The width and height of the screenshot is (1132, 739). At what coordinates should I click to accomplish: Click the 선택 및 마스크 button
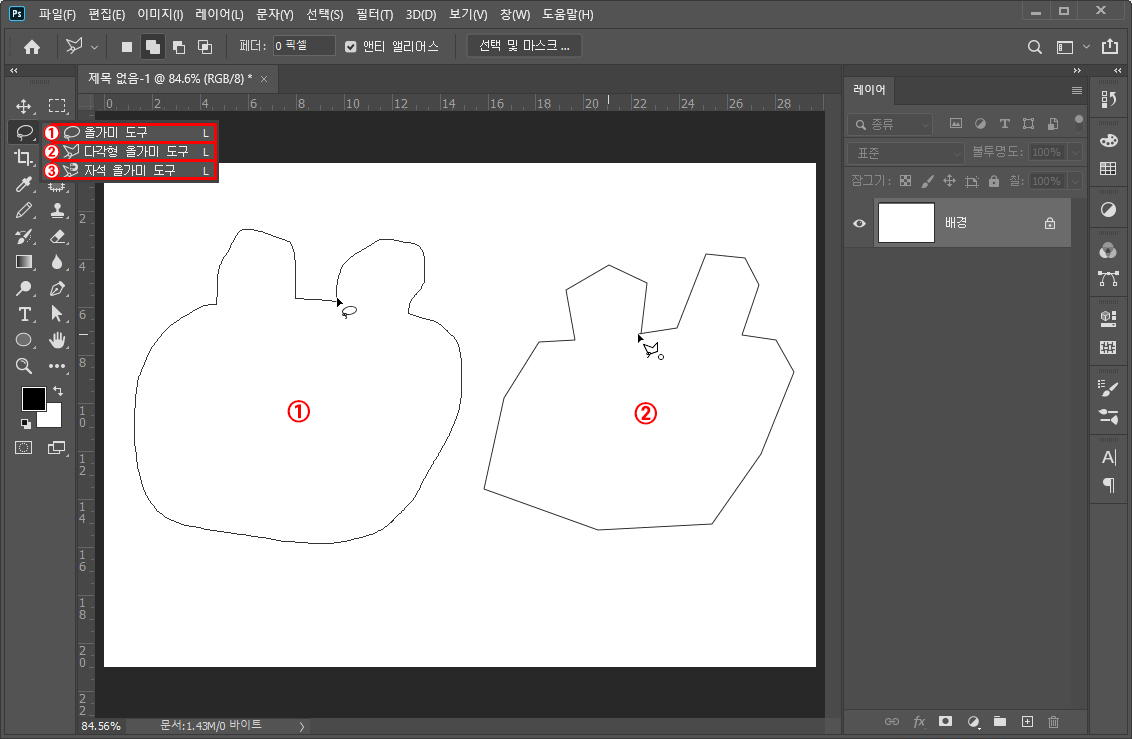point(524,46)
